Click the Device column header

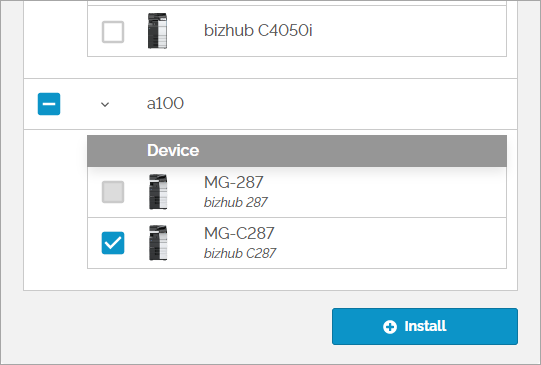coord(173,150)
